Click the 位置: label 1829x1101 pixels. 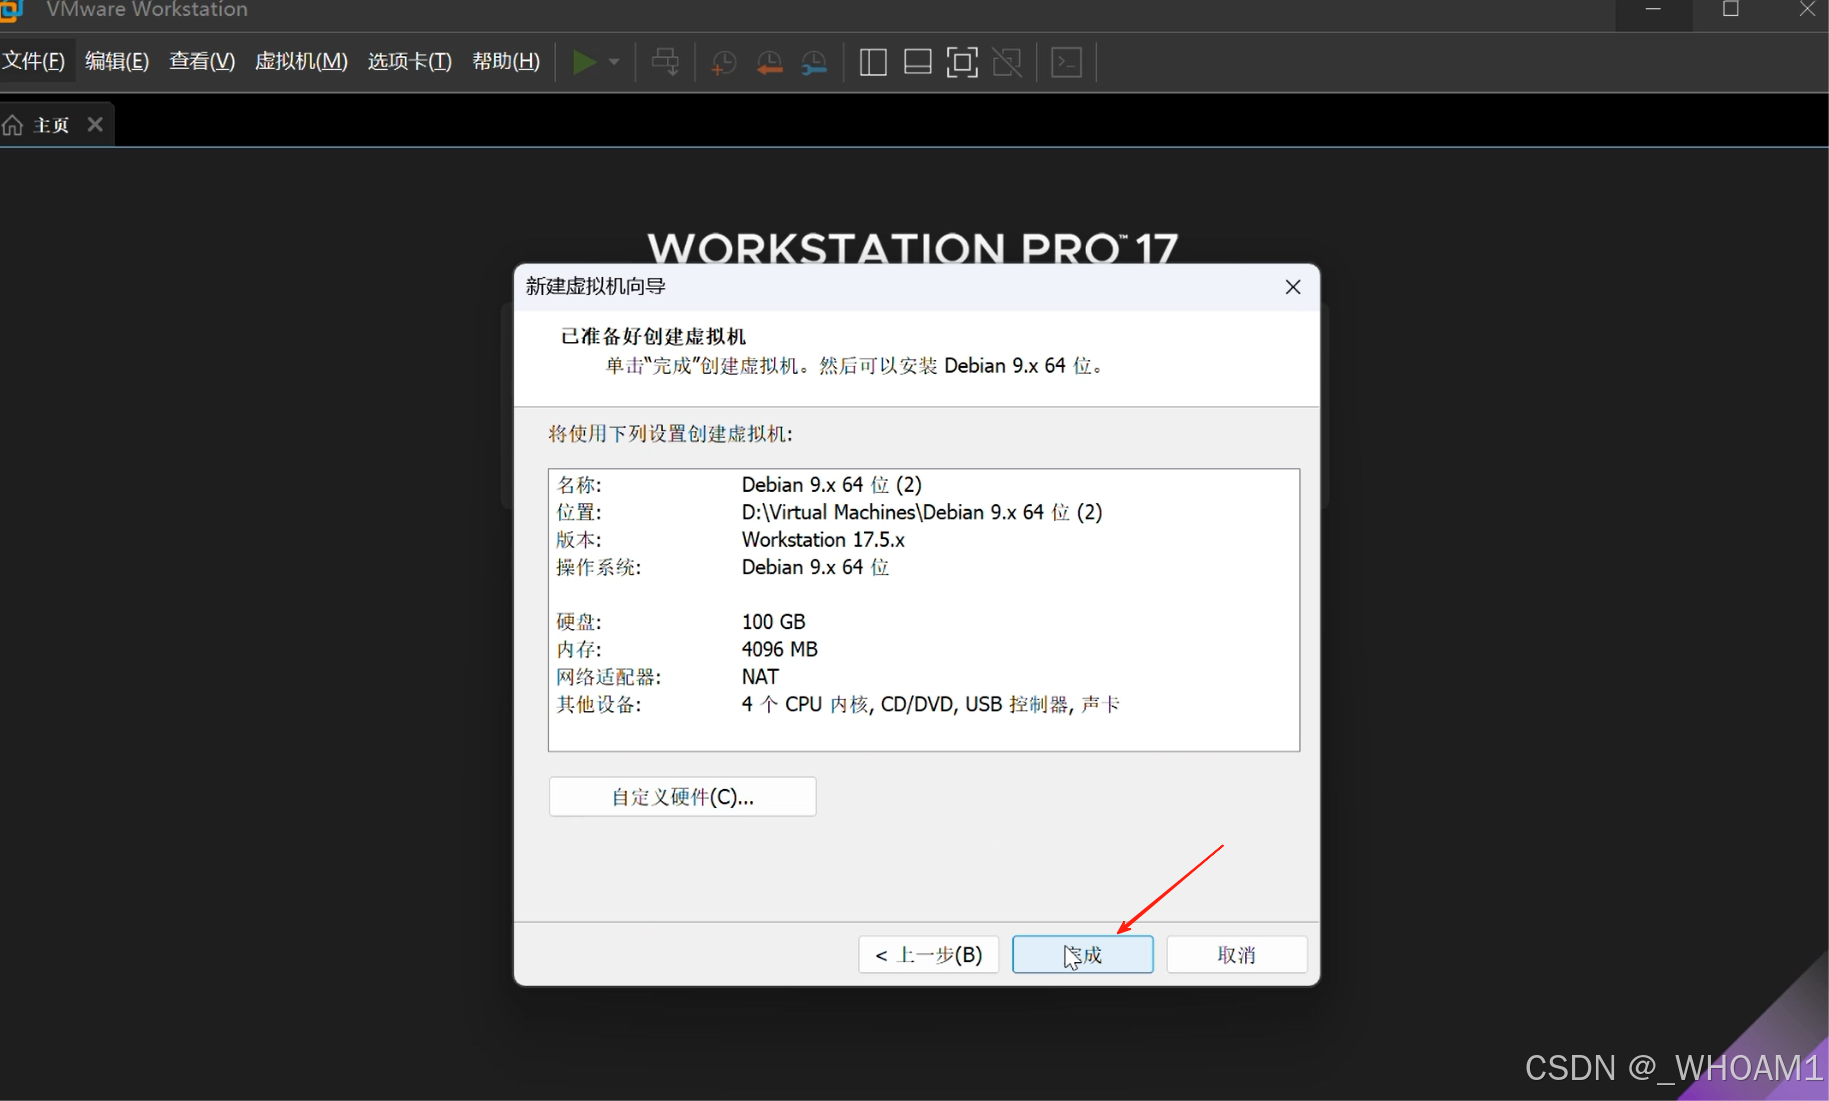(579, 512)
